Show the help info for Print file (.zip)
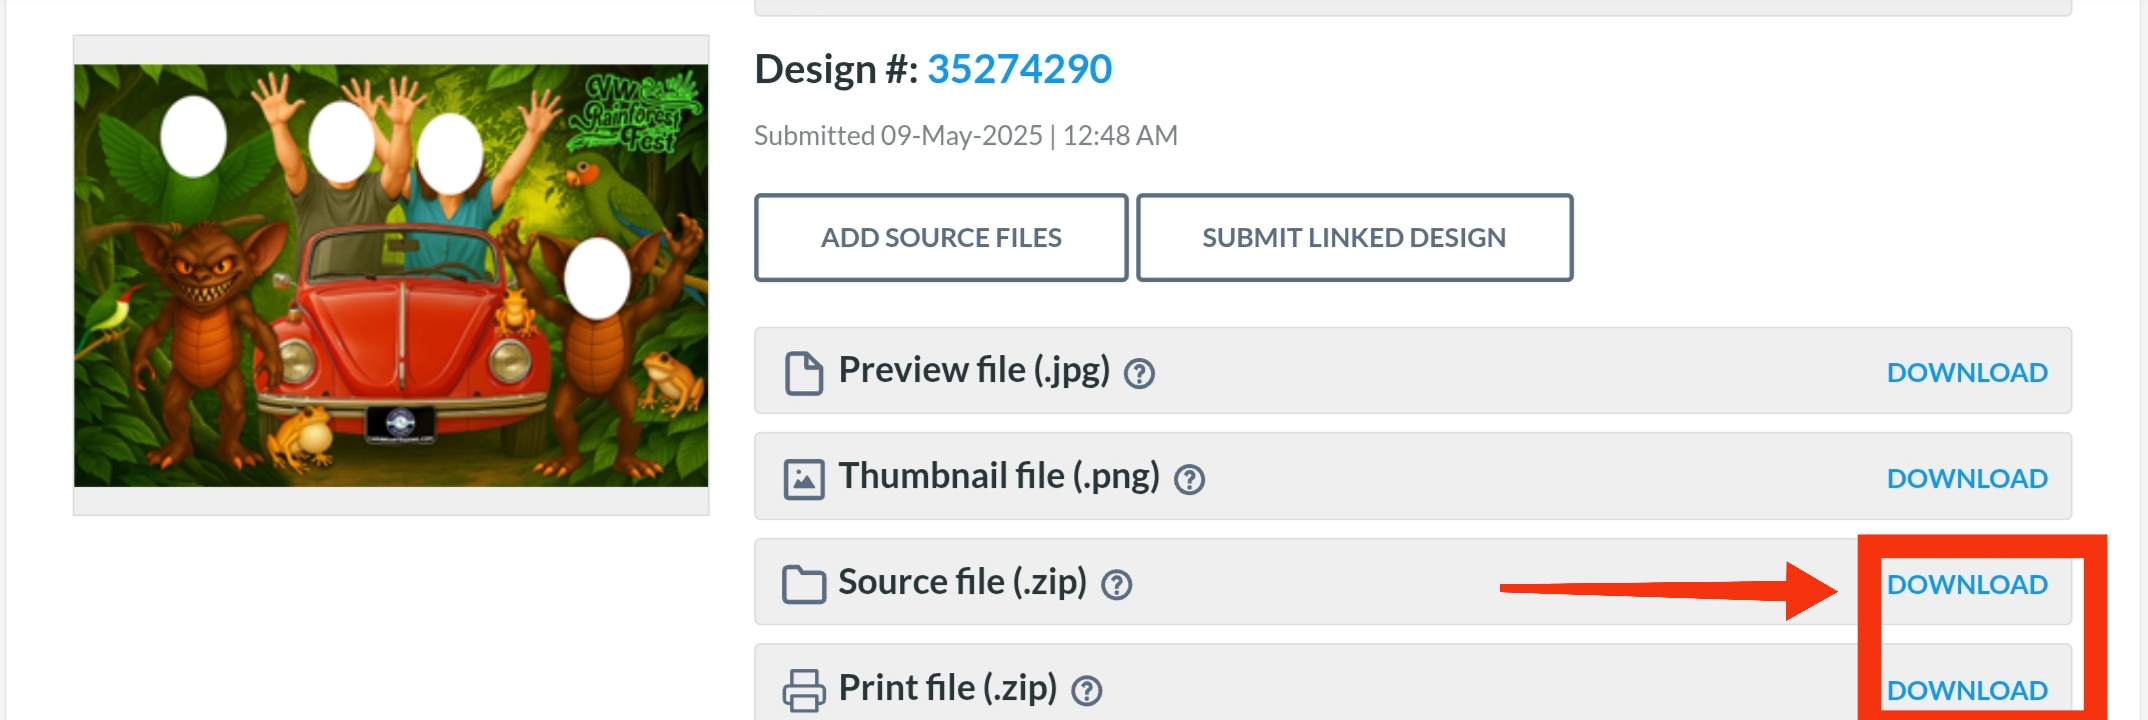 [x=1086, y=691]
